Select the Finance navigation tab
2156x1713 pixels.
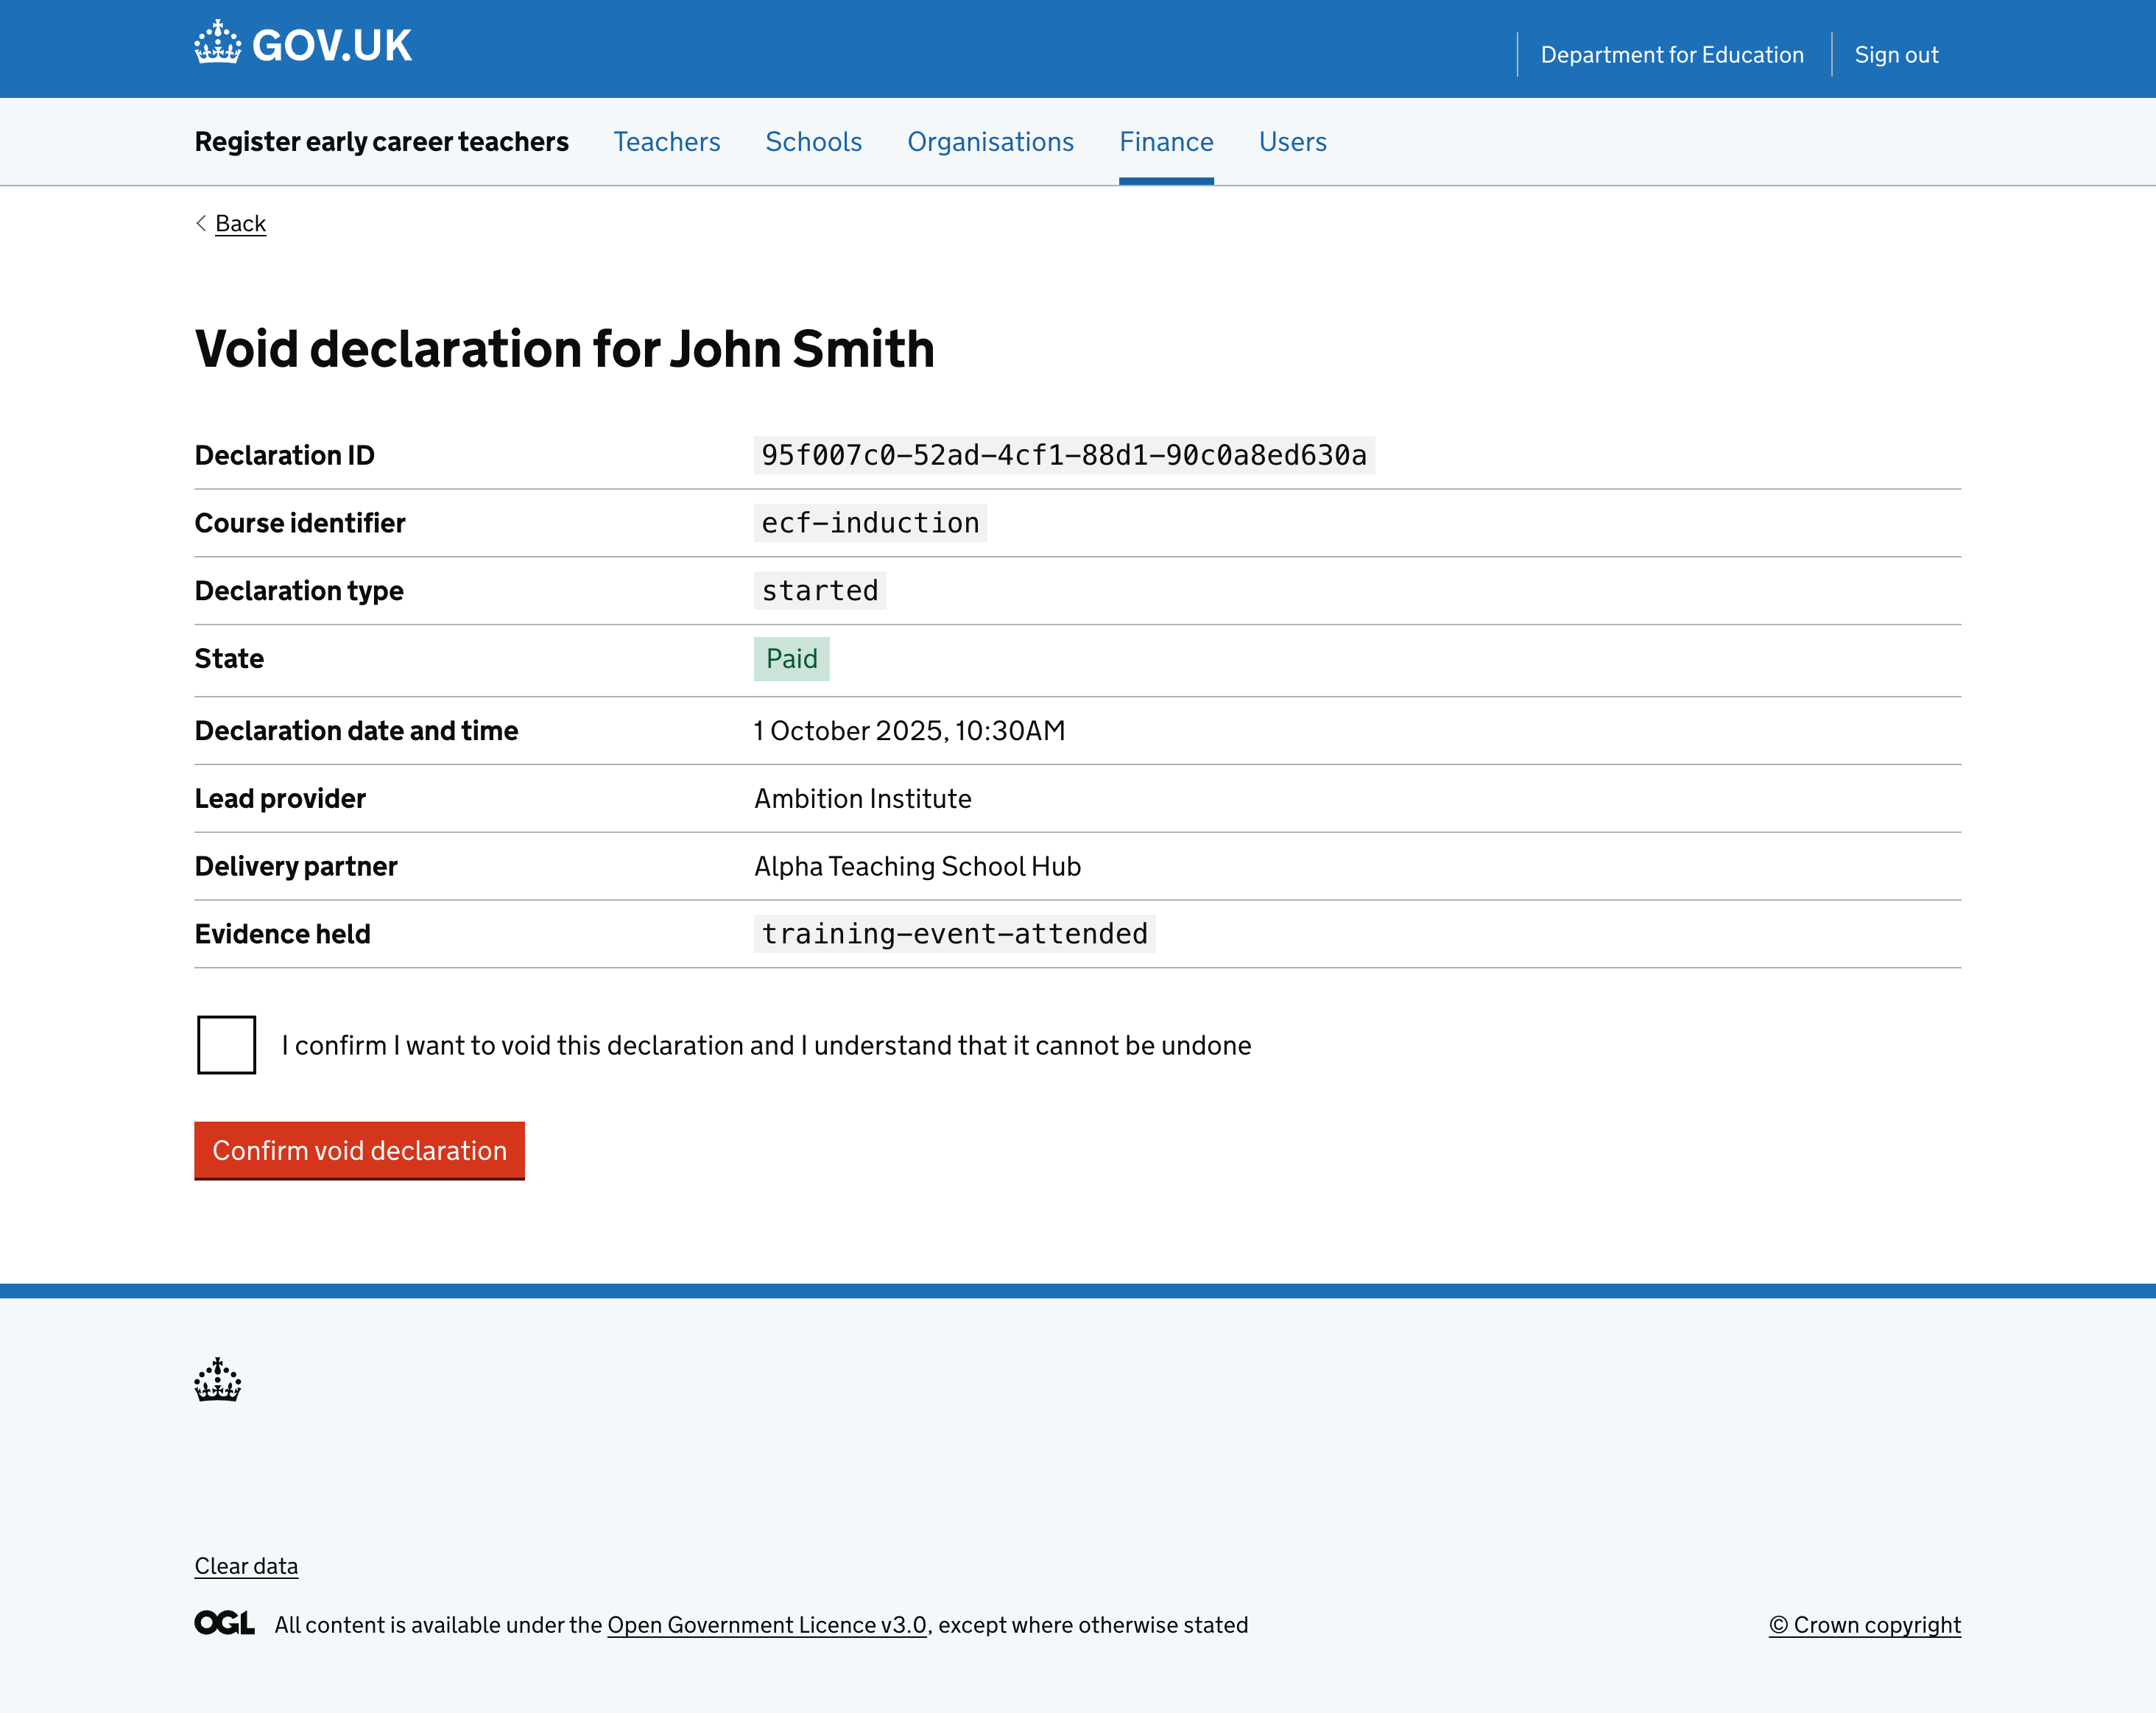coord(1166,142)
